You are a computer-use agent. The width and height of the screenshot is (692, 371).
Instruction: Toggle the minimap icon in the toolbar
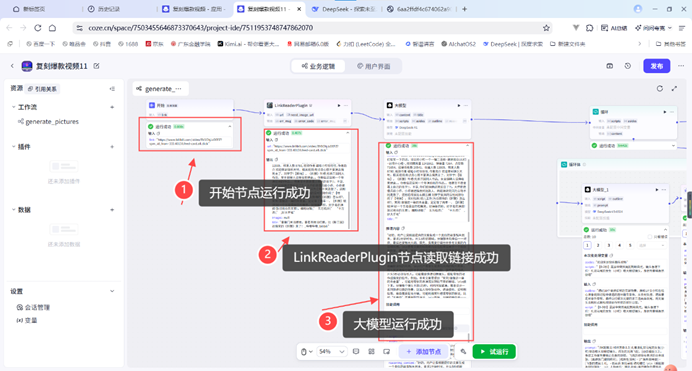coord(387,352)
